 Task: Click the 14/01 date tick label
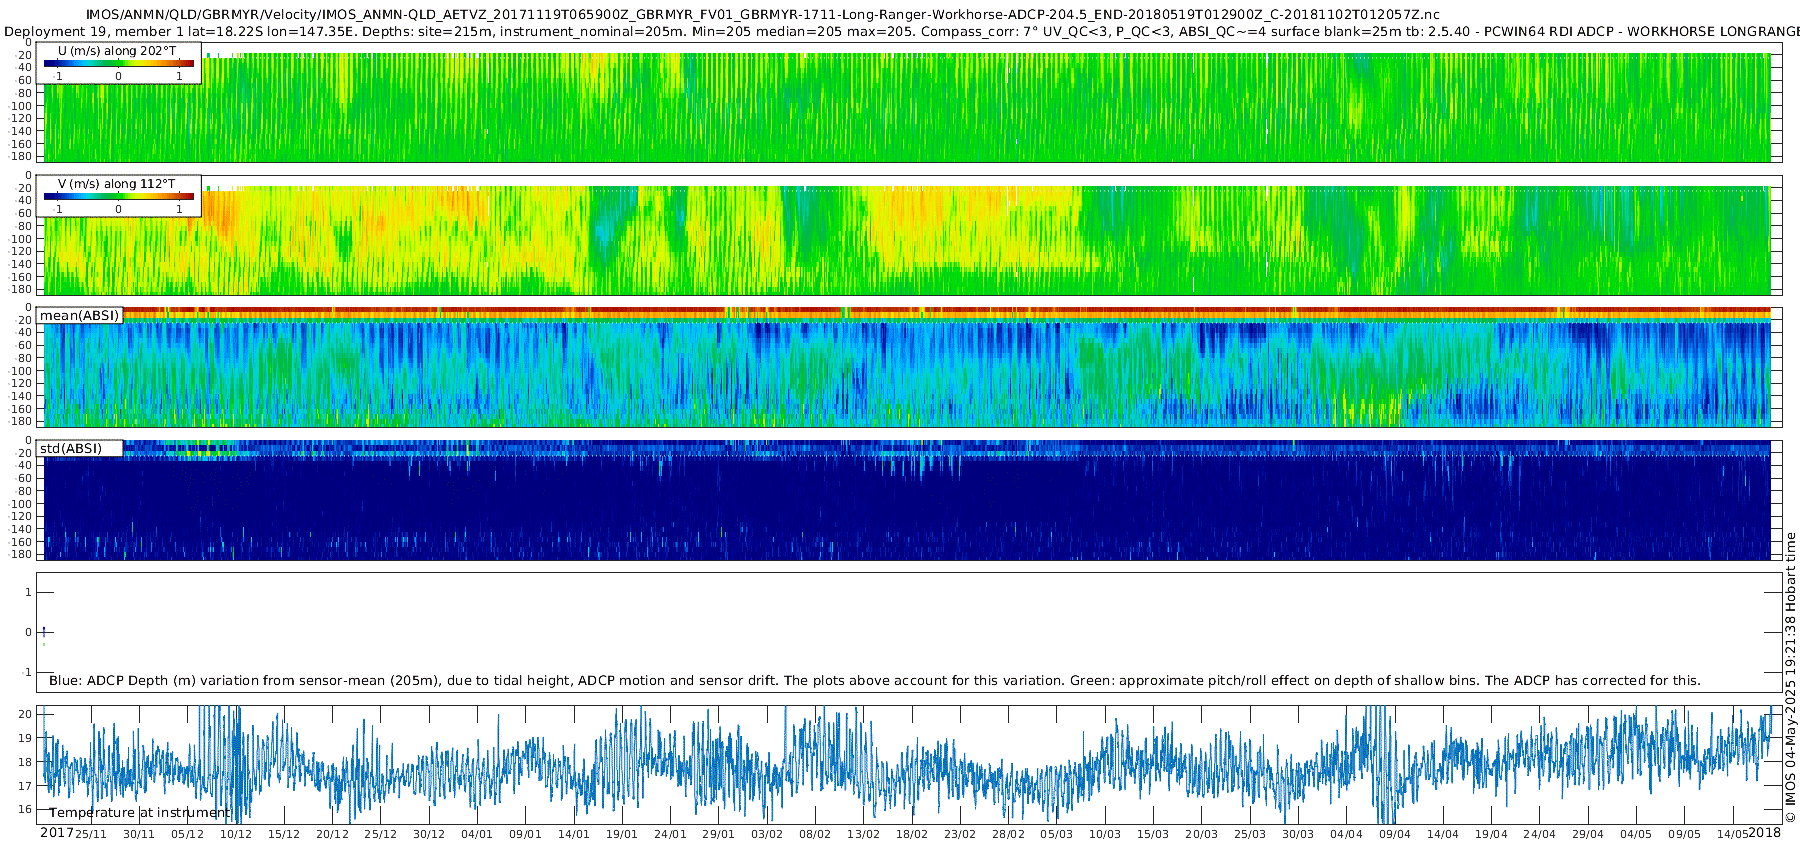click(x=574, y=834)
